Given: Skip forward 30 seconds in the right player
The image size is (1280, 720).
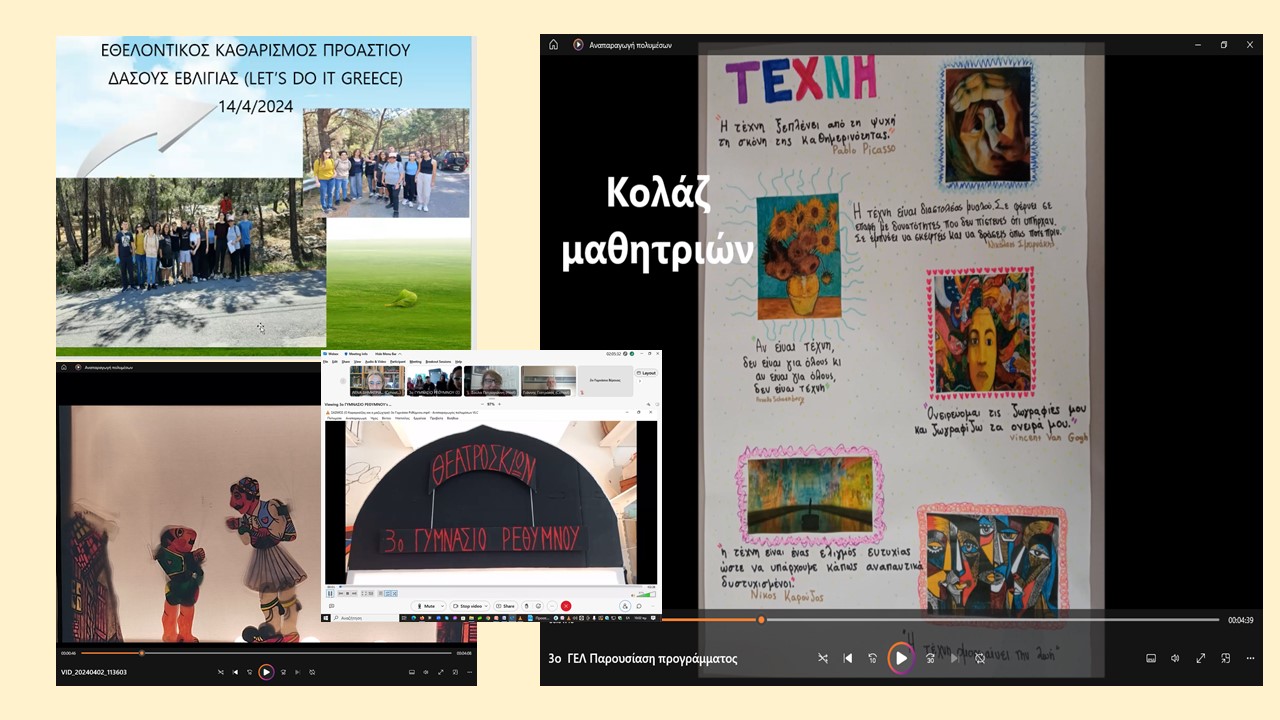Looking at the screenshot, I should click(x=930, y=658).
